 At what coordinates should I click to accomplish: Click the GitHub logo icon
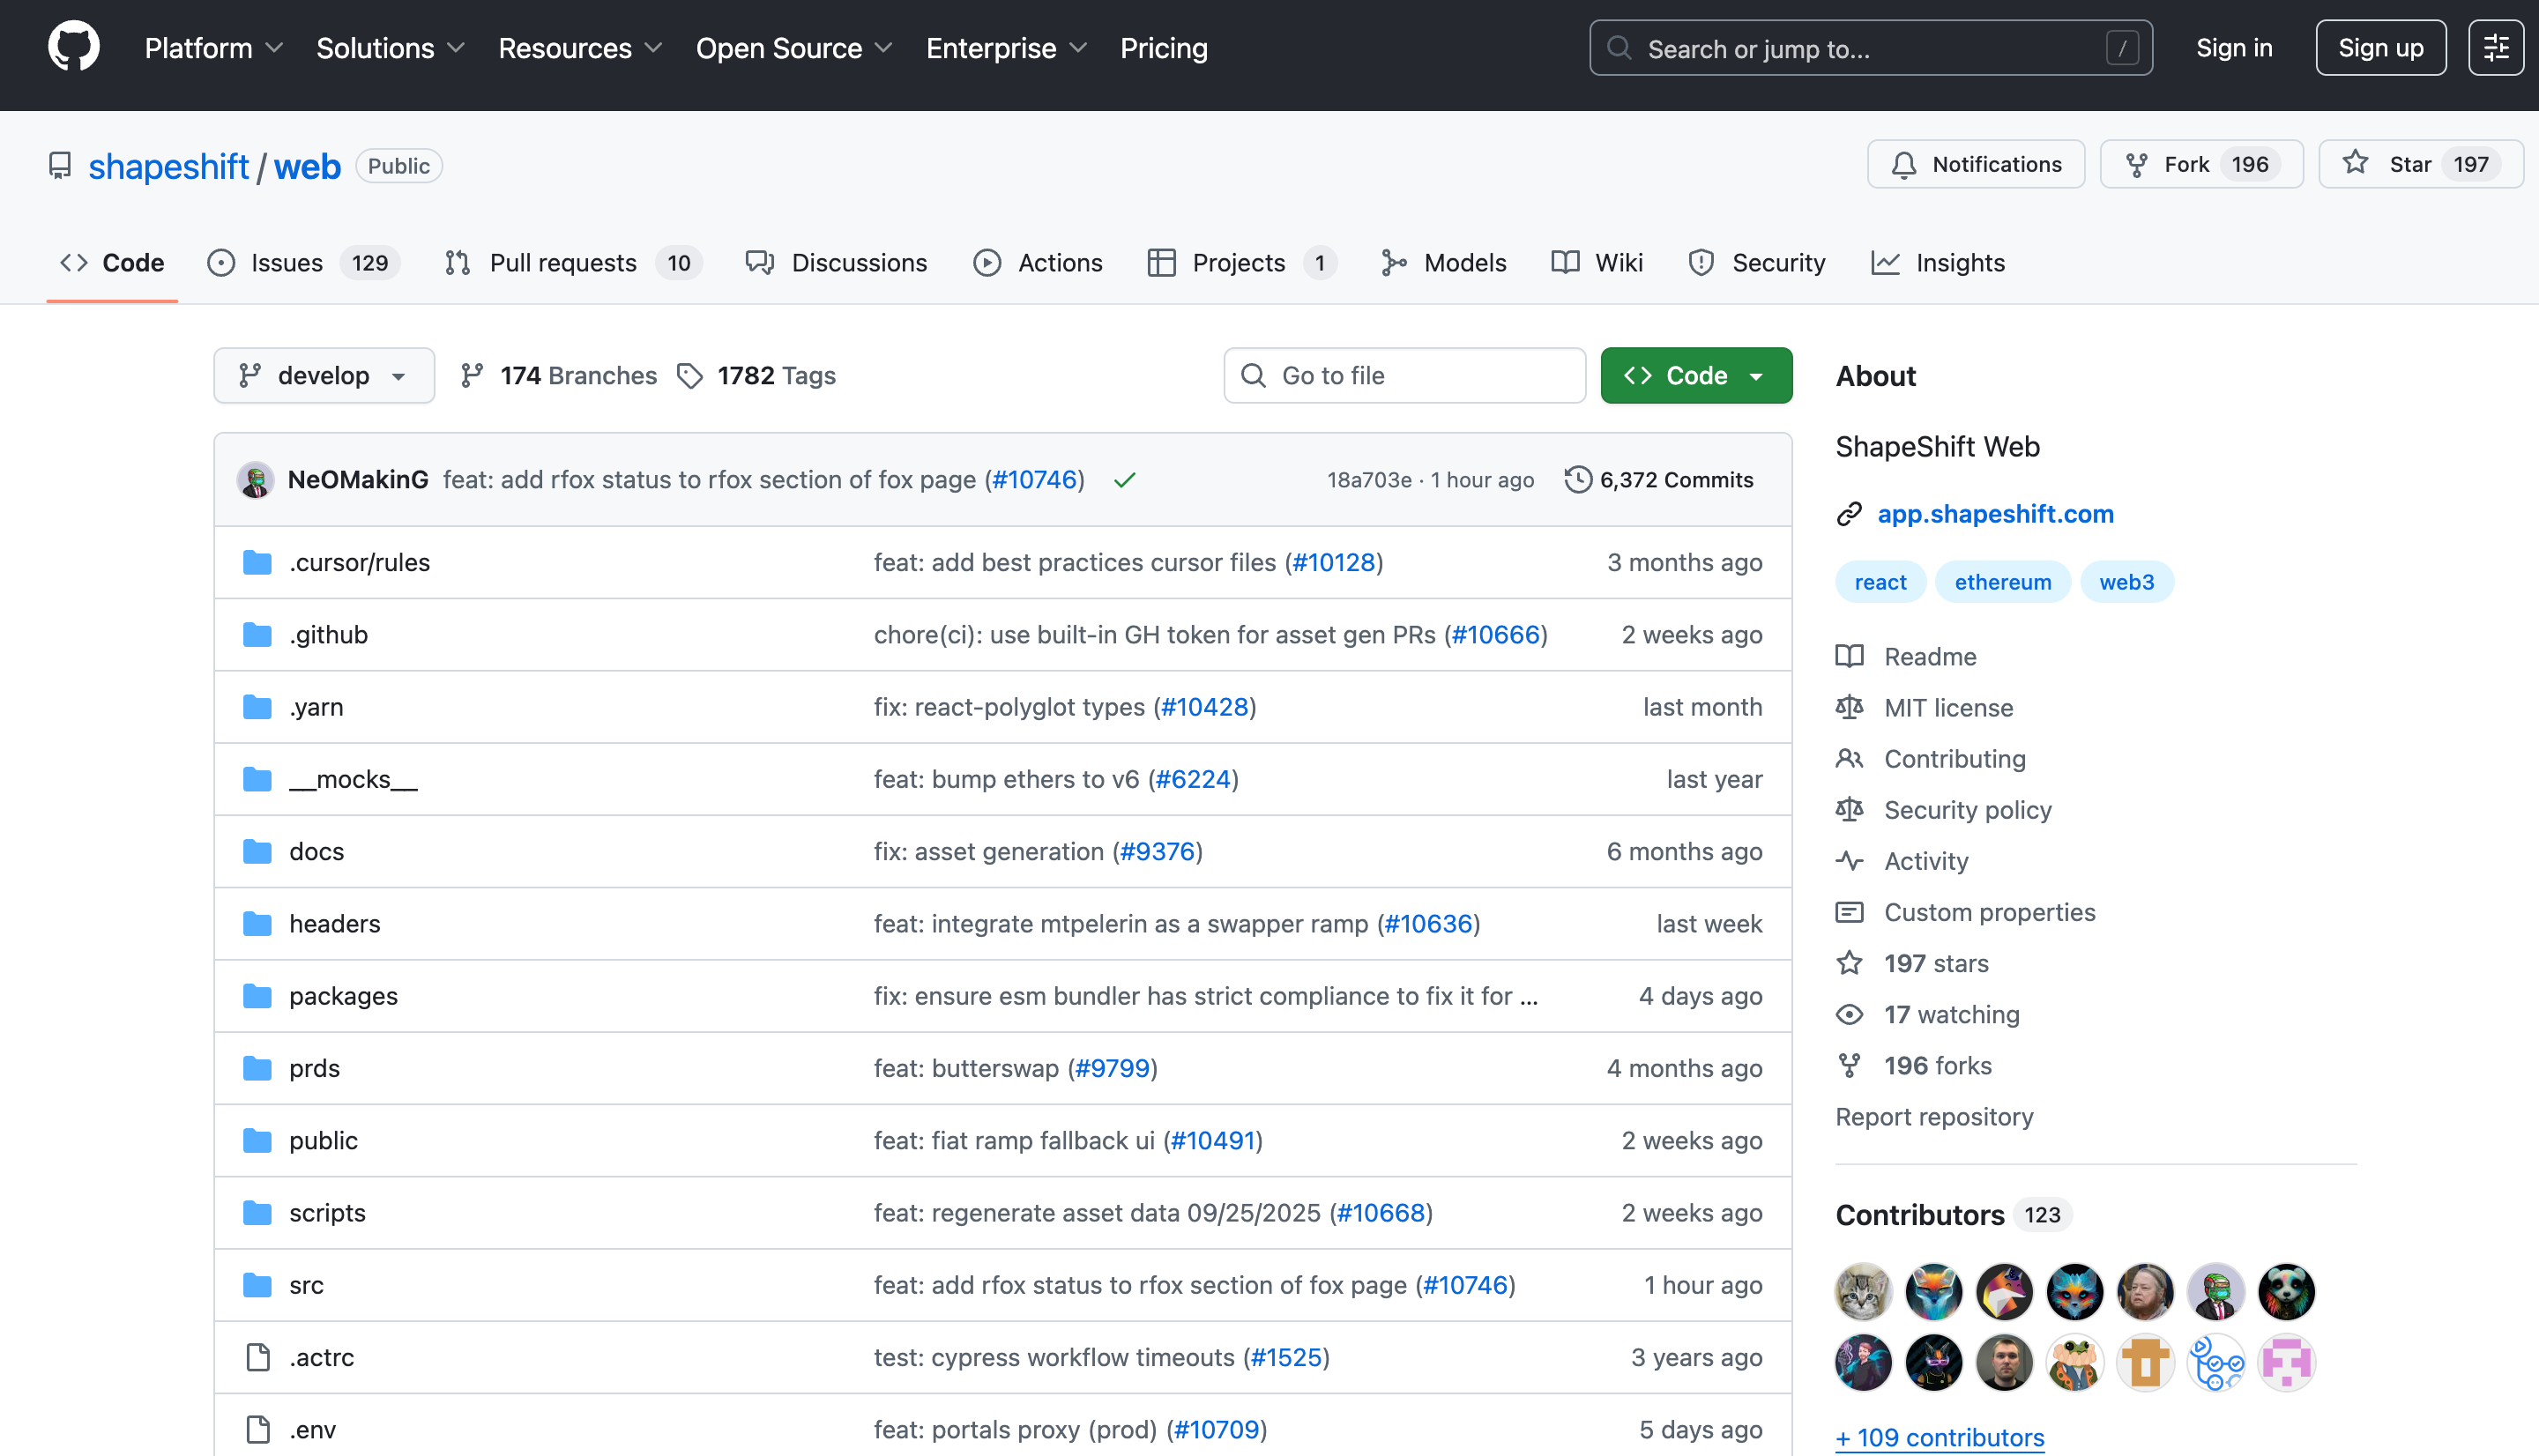(x=74, y=47)
